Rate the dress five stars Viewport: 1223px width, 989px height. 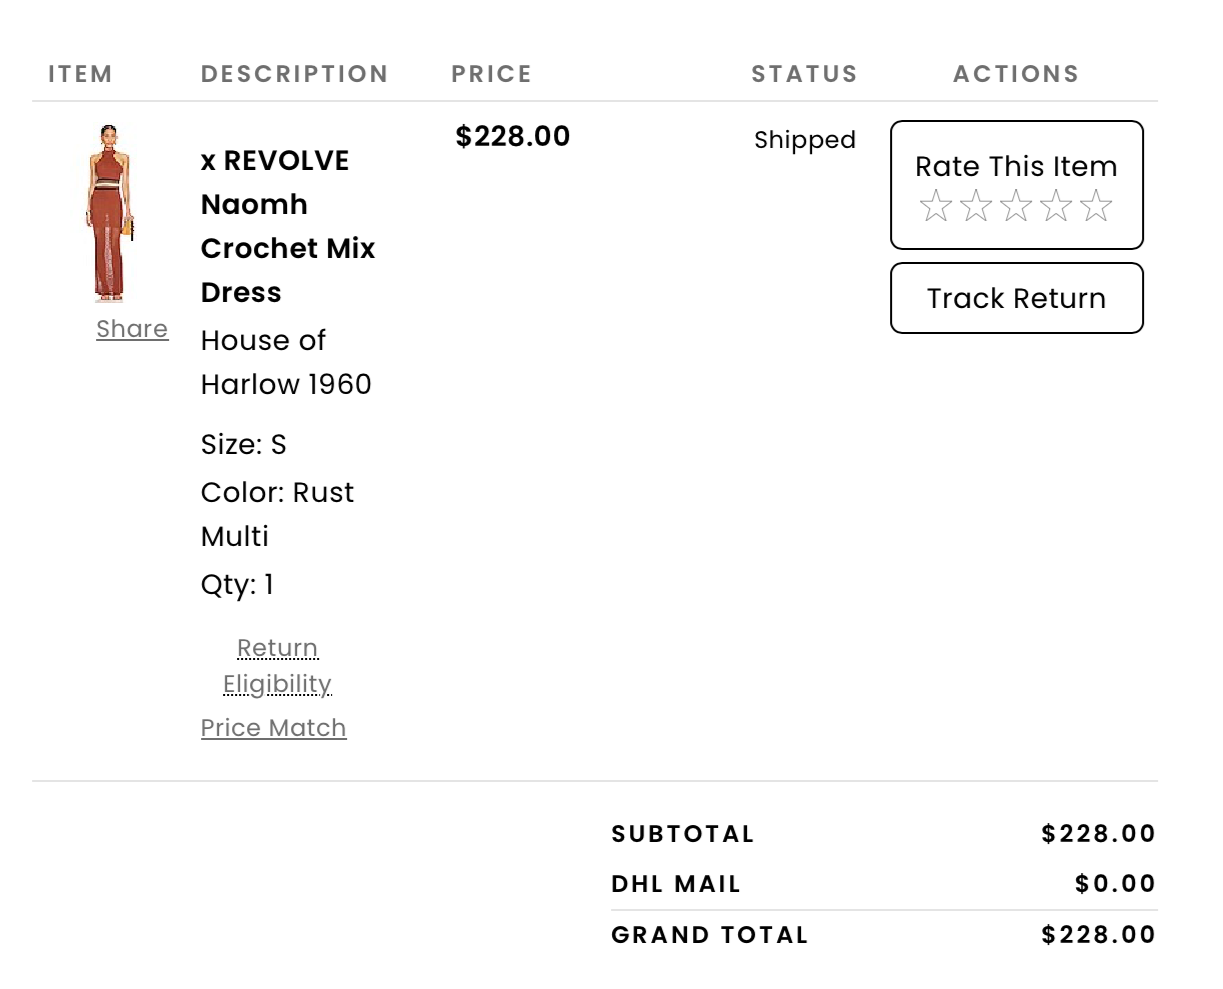[1096, 206]
